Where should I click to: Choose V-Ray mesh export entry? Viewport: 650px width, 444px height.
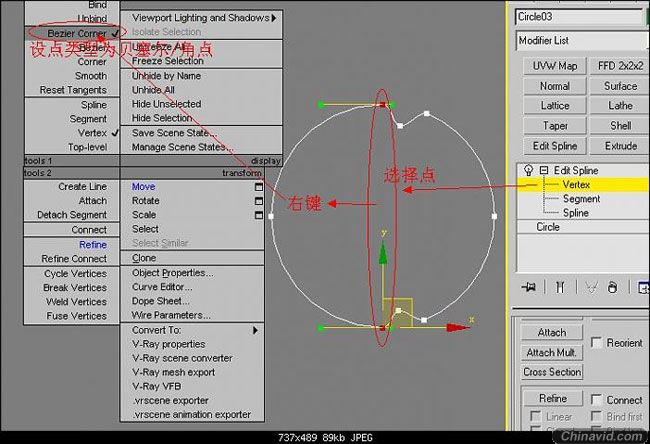coord(174,372)
